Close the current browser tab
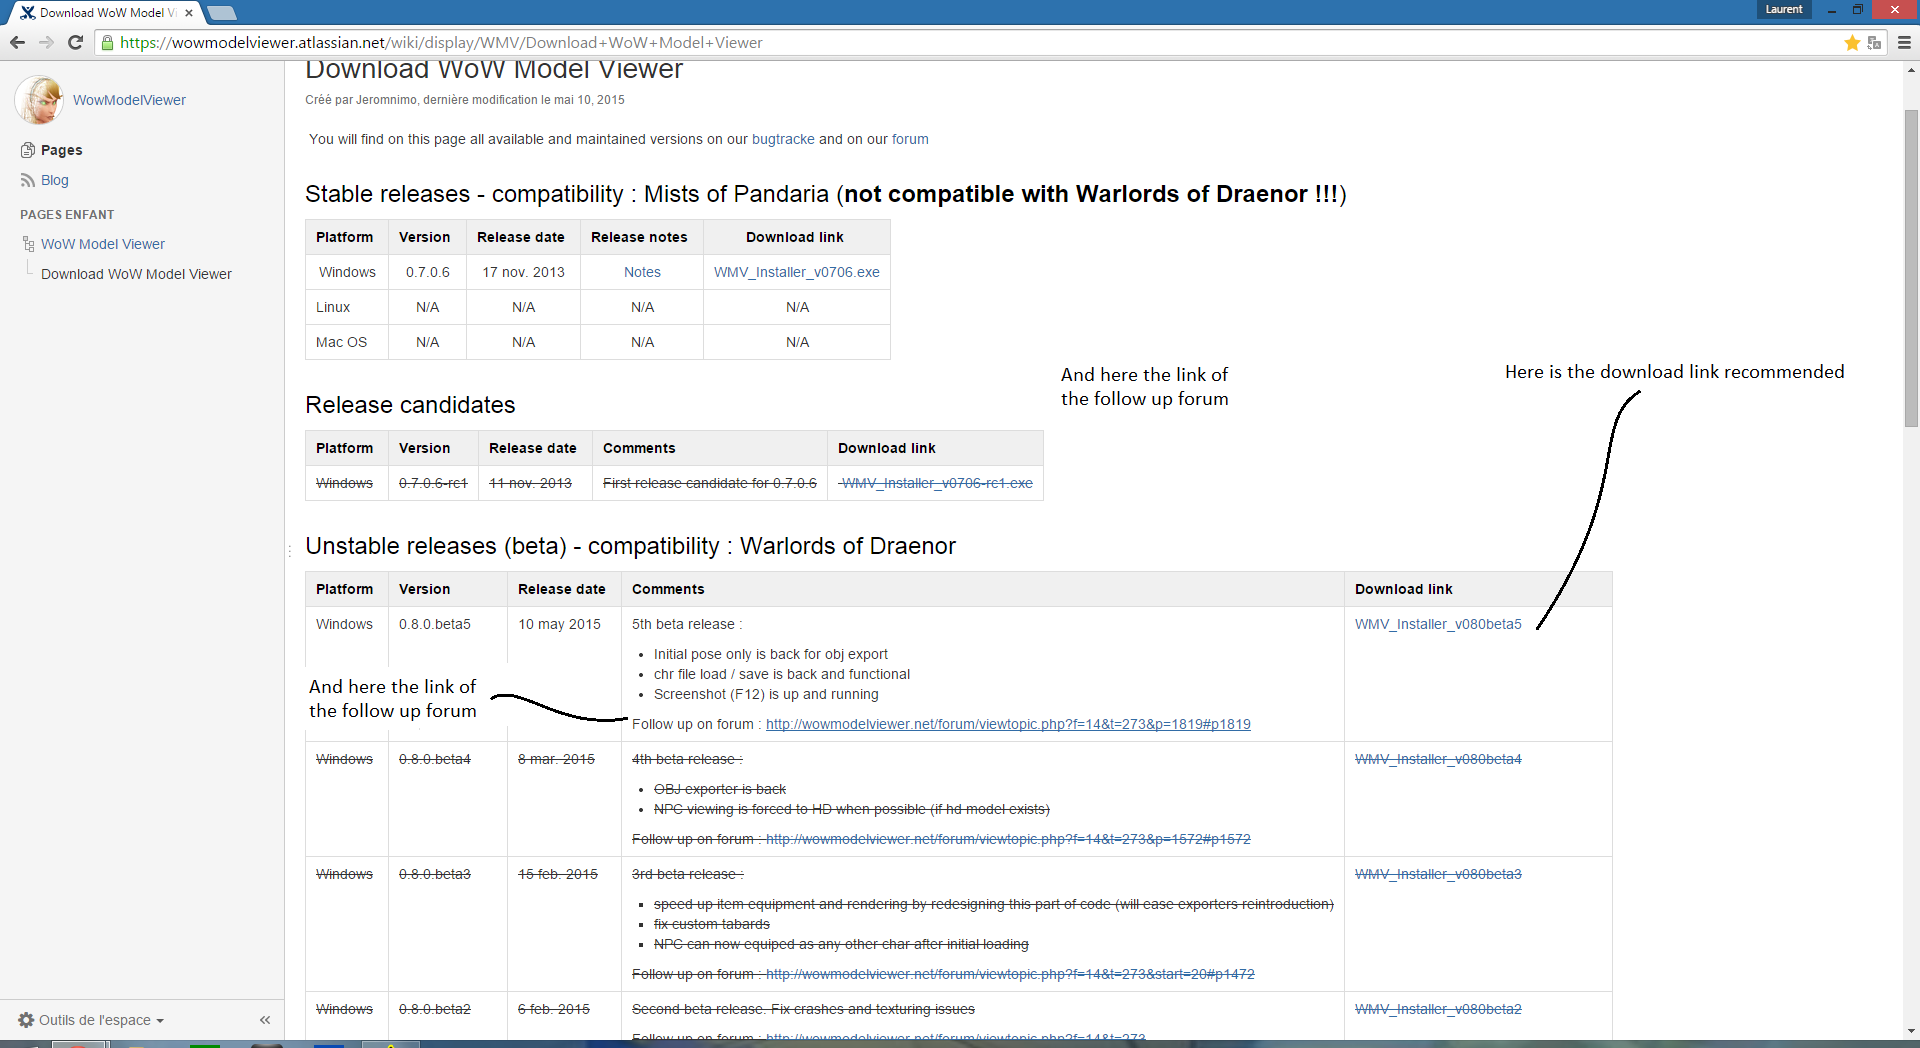Screen dimensions: 1920x1048 tap(189, 13)
